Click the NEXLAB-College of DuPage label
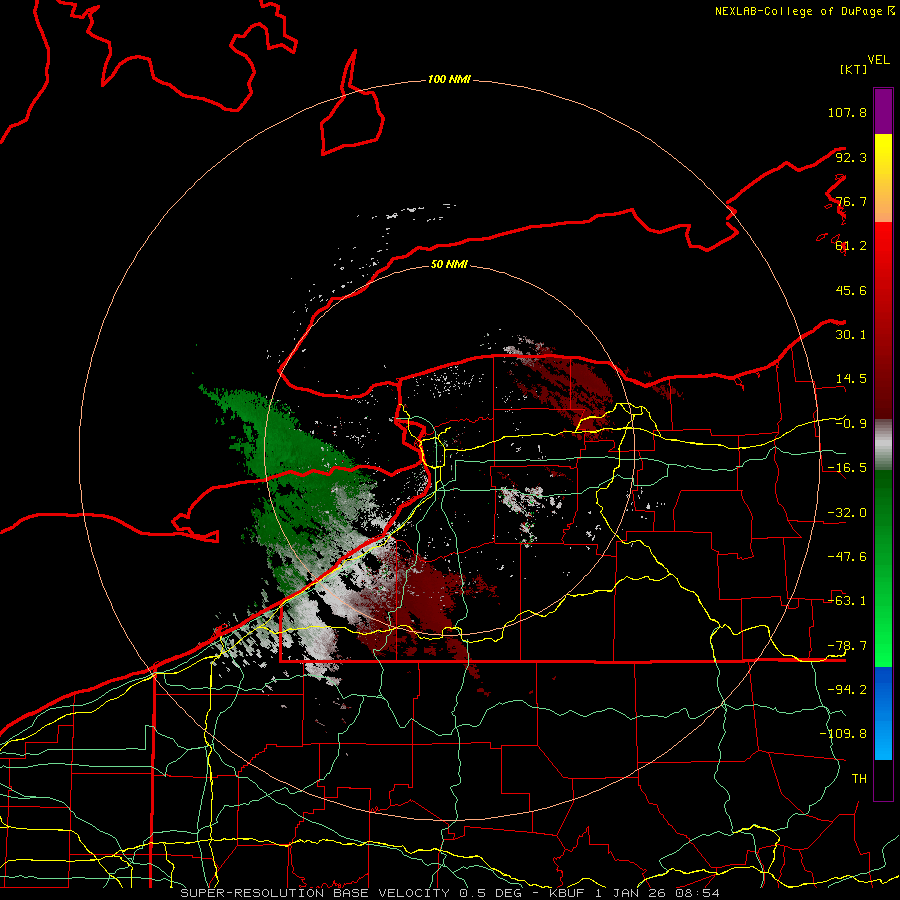The image size is (900, 900). pyautogui.click(x=805, y=11)
